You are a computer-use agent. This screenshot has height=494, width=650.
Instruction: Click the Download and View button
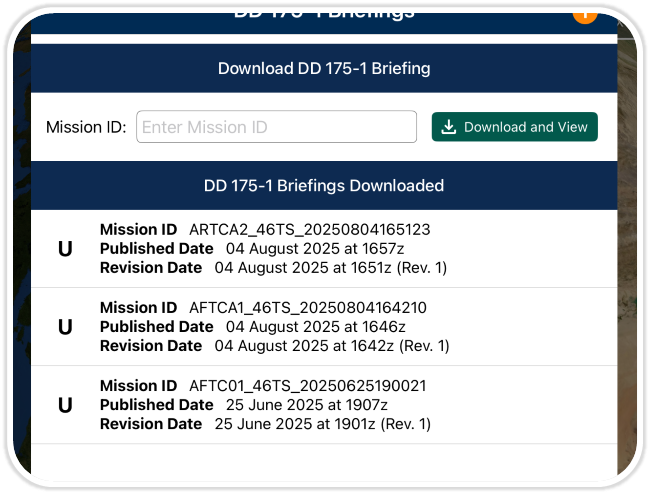[515, 127]
